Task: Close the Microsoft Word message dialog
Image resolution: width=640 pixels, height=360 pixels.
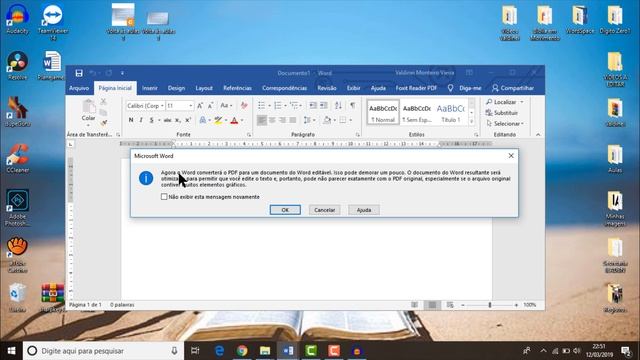Action: click(x=511, y=156)
